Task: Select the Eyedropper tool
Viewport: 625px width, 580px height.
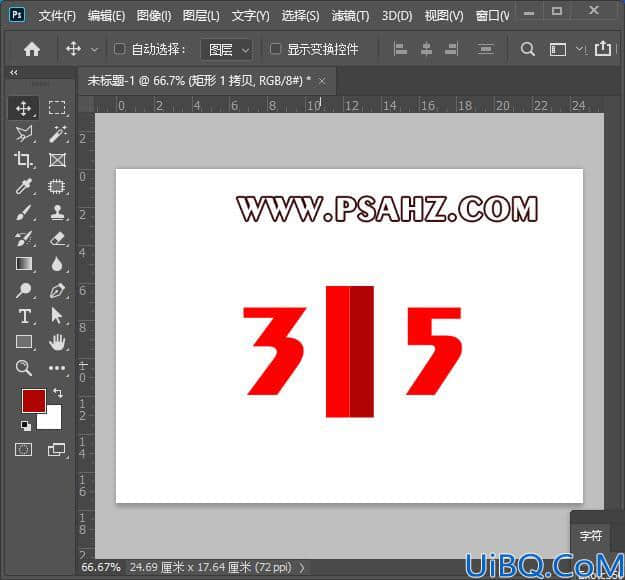Action: [x=24, y=186]
